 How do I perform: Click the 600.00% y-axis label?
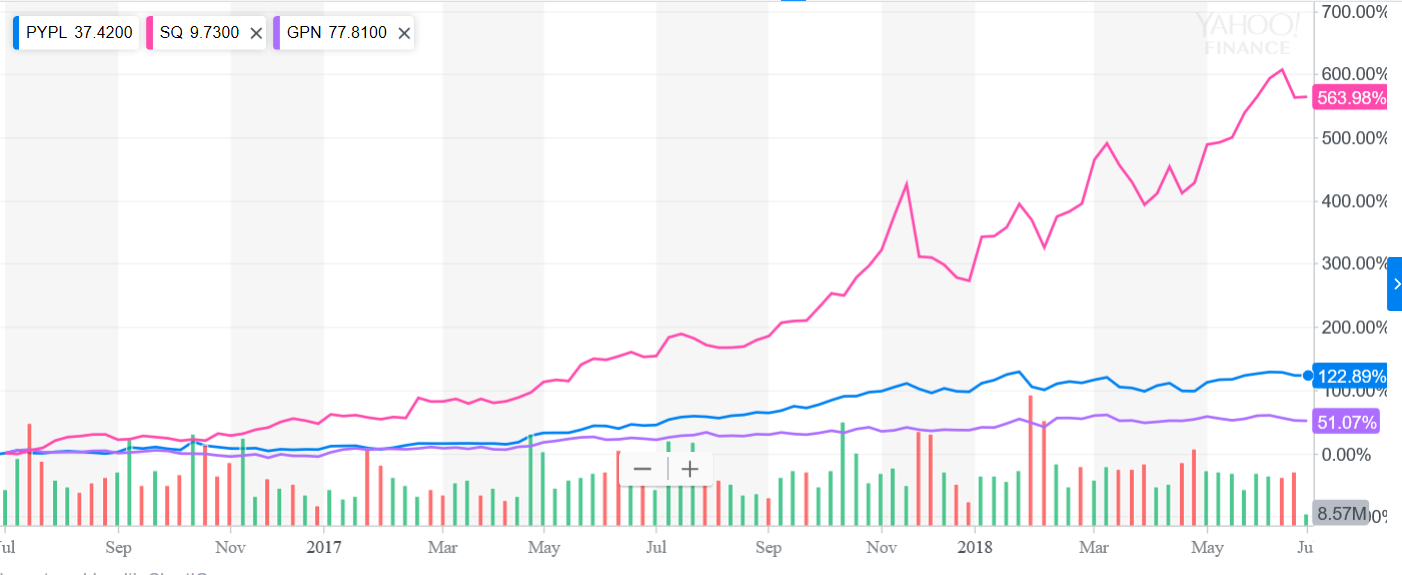click(x=1352, y=74)
